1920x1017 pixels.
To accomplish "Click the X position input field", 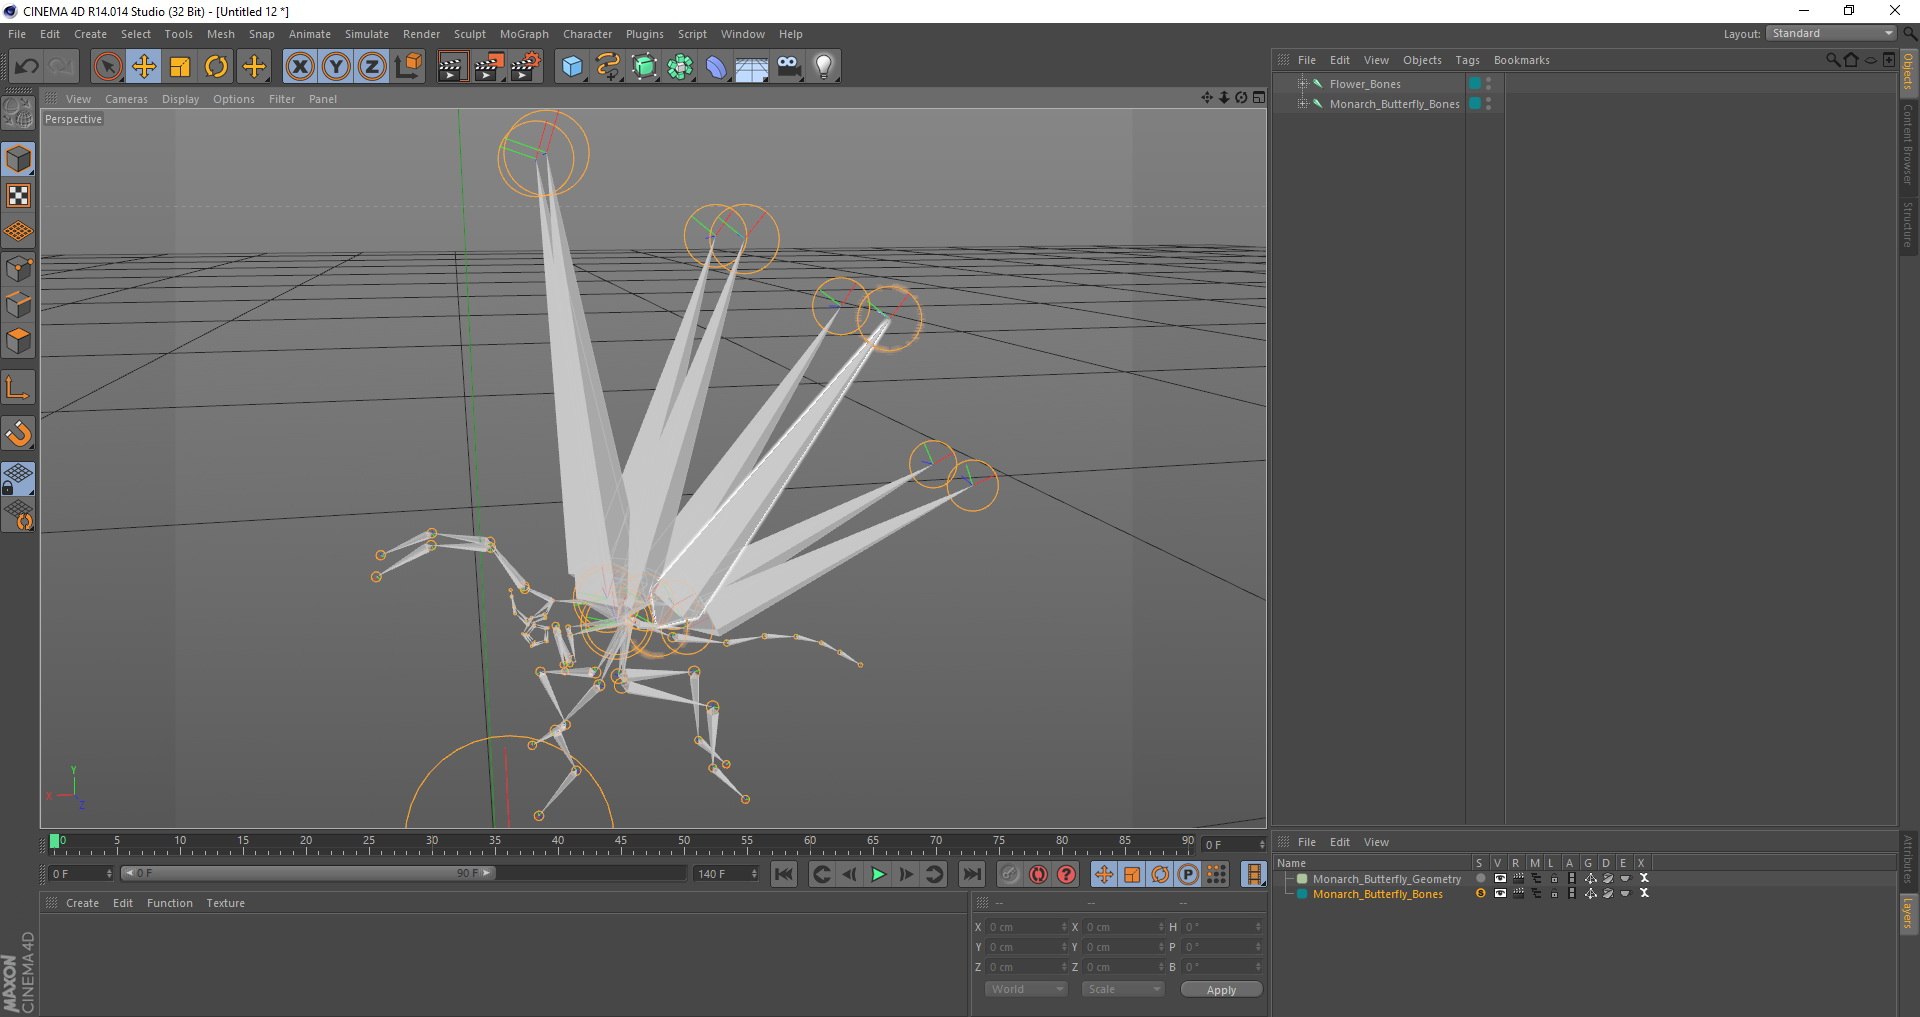I will click(x=1027, y=927).
